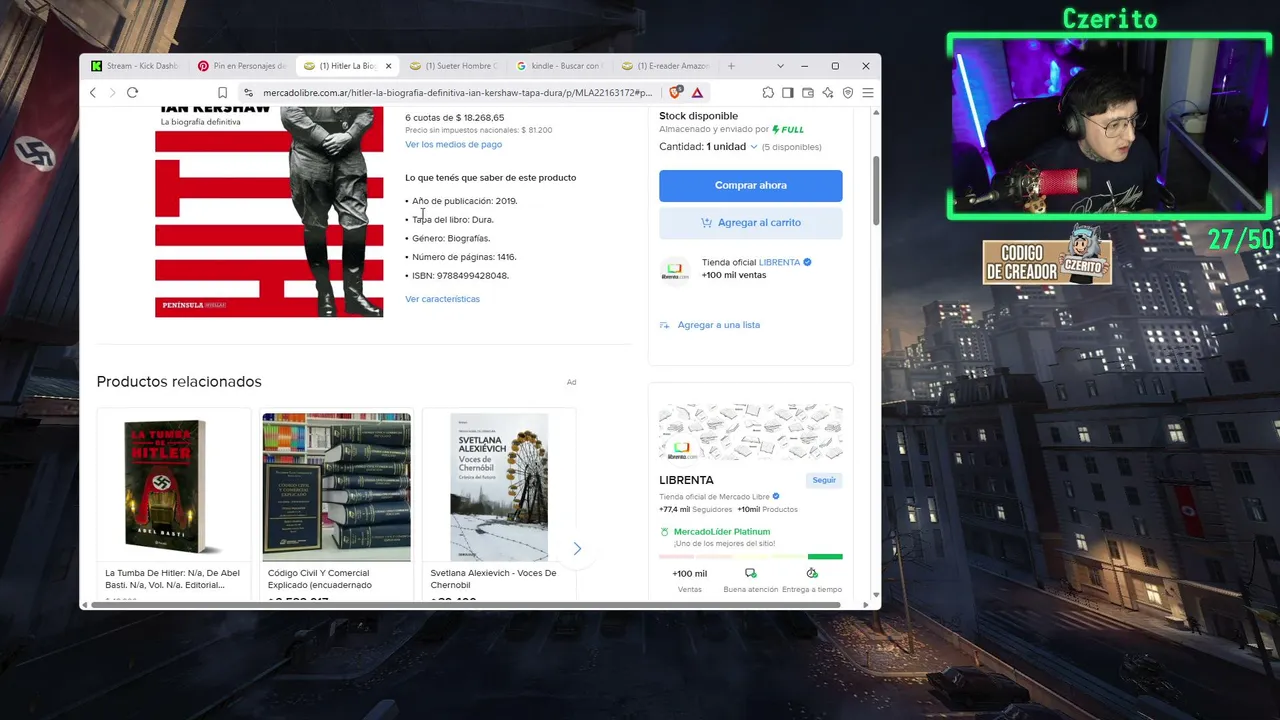Click the page vertical scrollbar thumb
The height and width of the screenshot is (720, 1280).
click(x=877, y=190)
